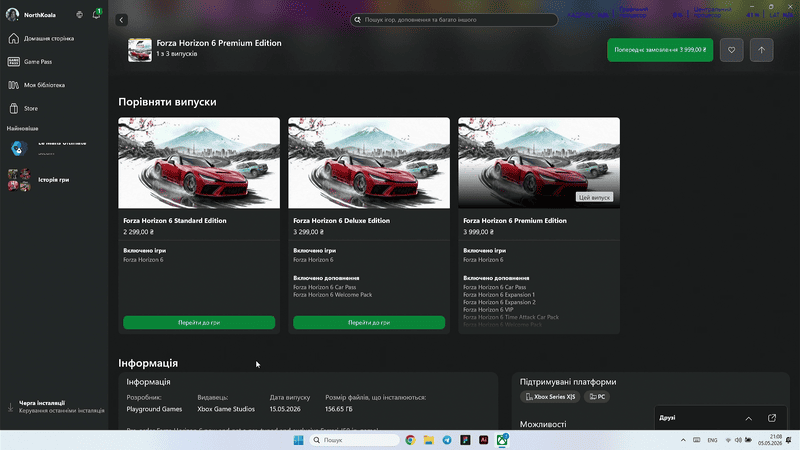Click 'Перейти до гри' under Deluxe Edition
The image size is (800, 450).
click(x=369, y=322)
